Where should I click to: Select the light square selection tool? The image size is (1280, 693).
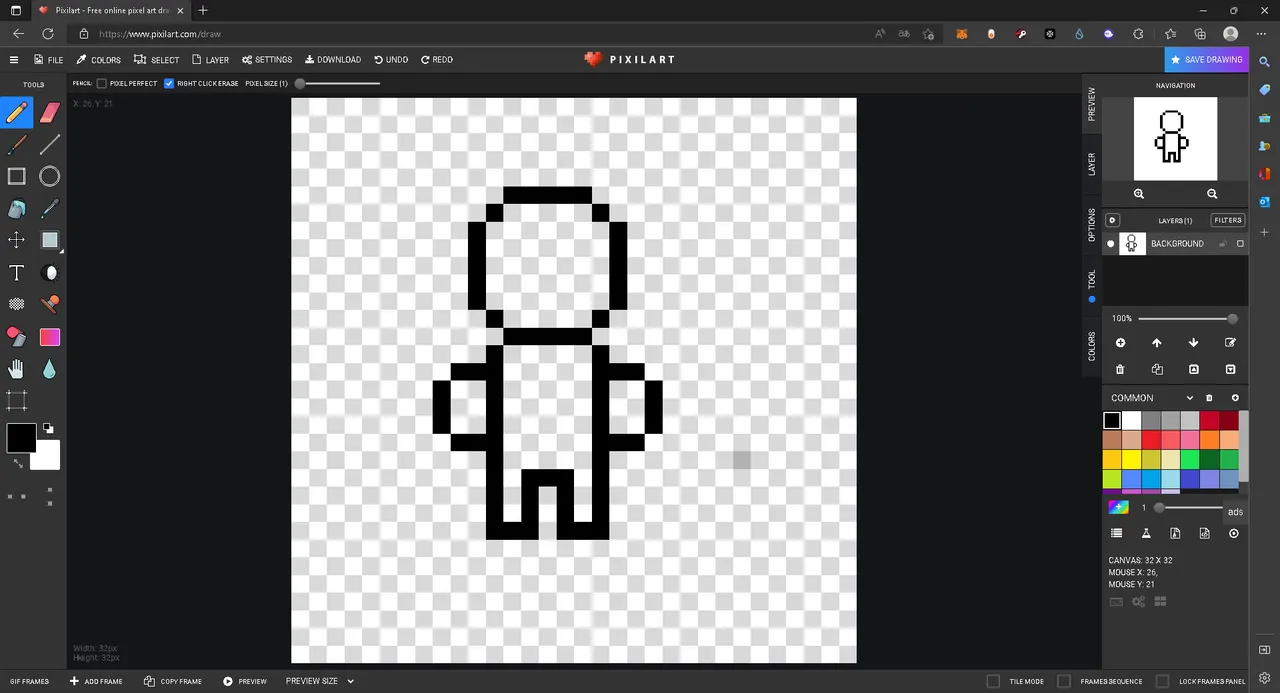[50, 240]
